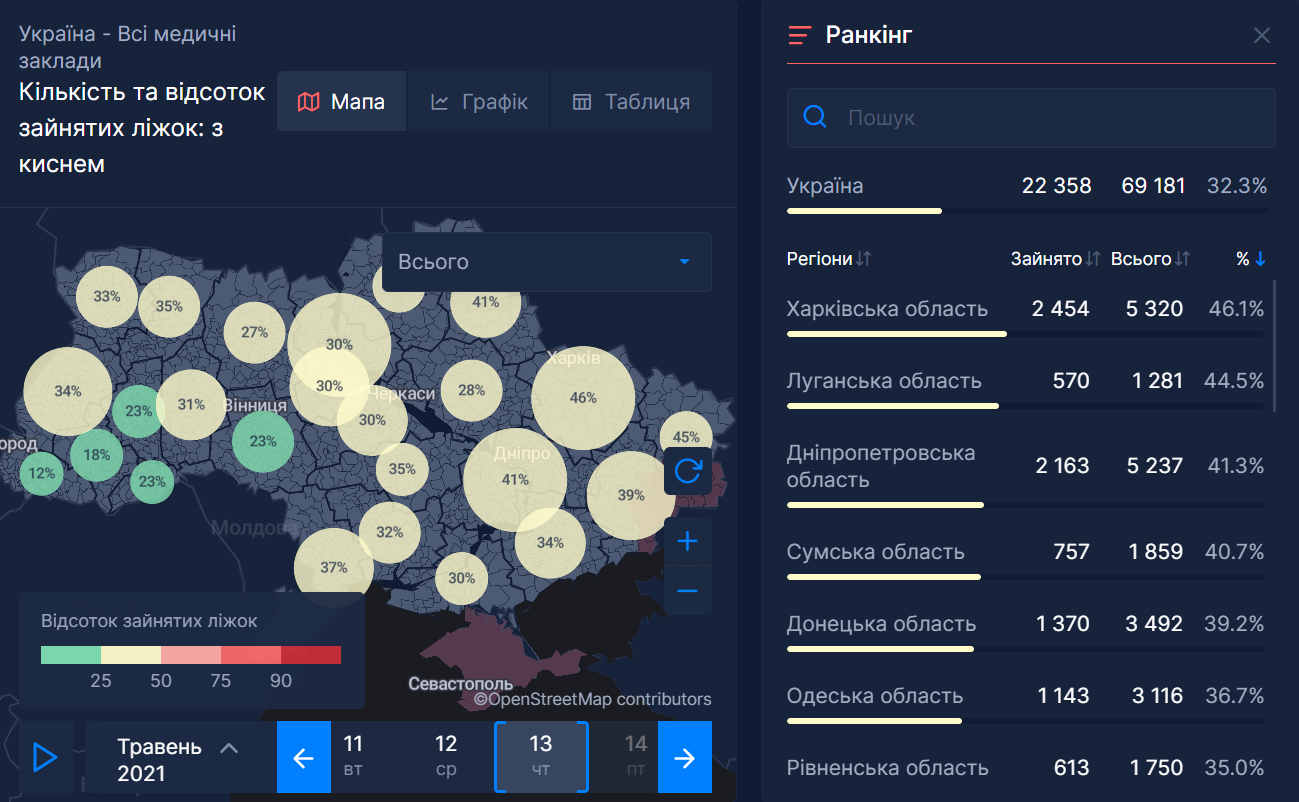Click the 18% green map bubble

coord(97,455)
